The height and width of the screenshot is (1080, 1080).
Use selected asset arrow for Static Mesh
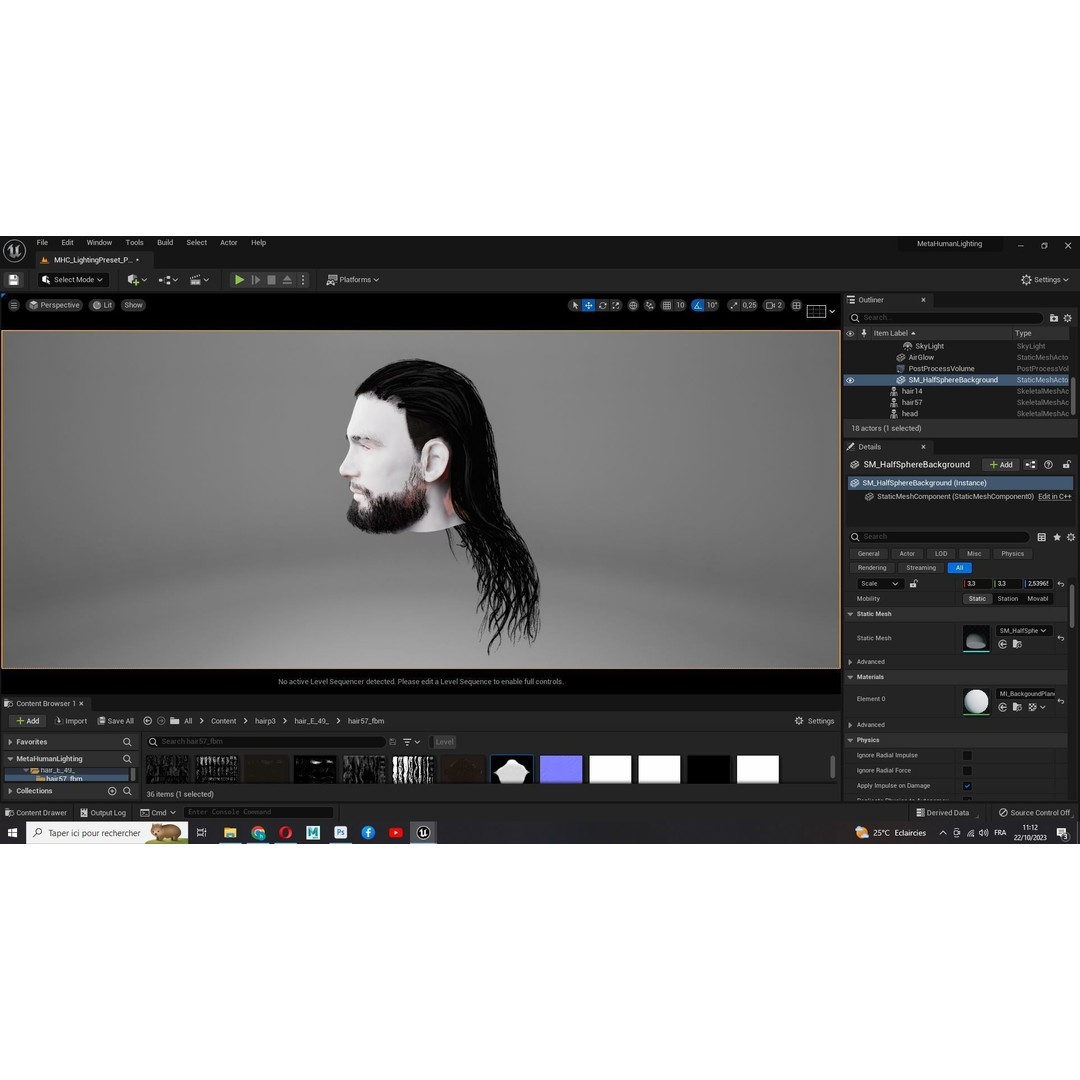point(1002,645)
